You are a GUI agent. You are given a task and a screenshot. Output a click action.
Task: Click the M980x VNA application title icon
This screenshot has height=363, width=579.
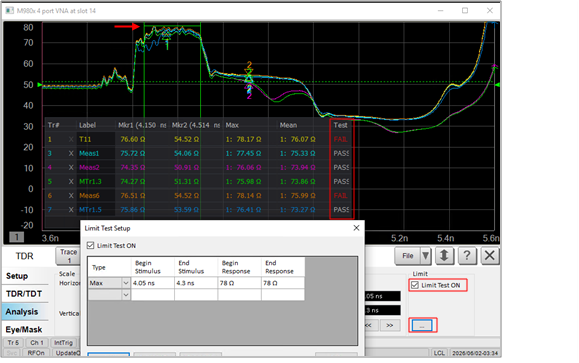(10, 11)
